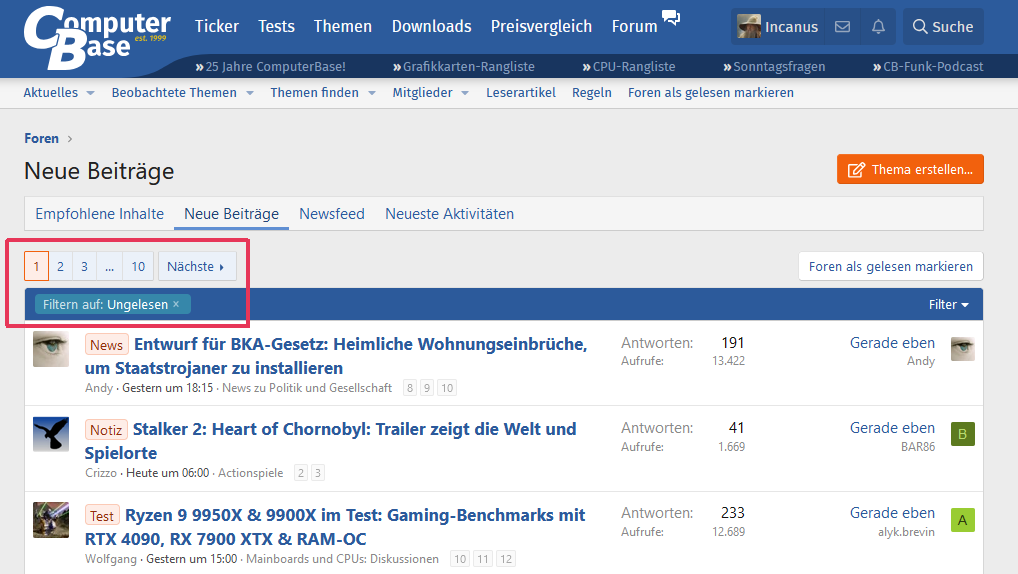1018x574 pixels.
Task: Expand the Mitglieder dropdown arrow
Action: 465,94
